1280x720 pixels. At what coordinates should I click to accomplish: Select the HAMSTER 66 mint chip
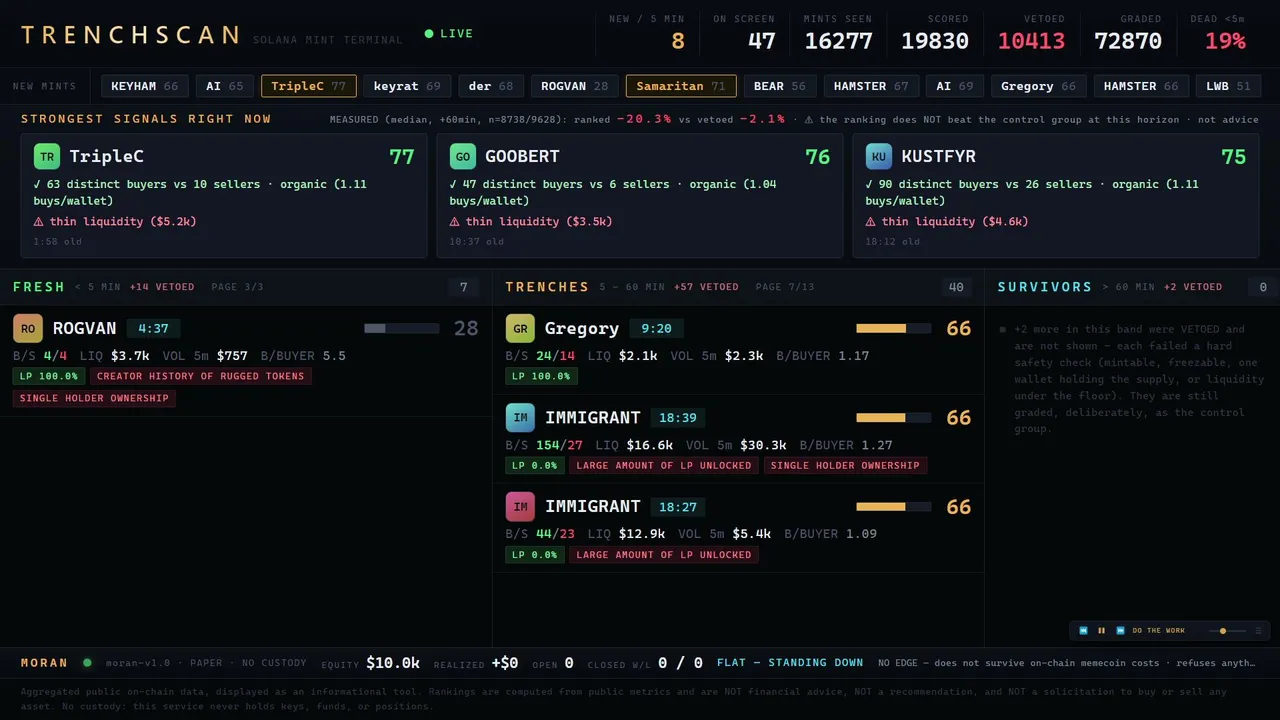(x=1142, y=86)
